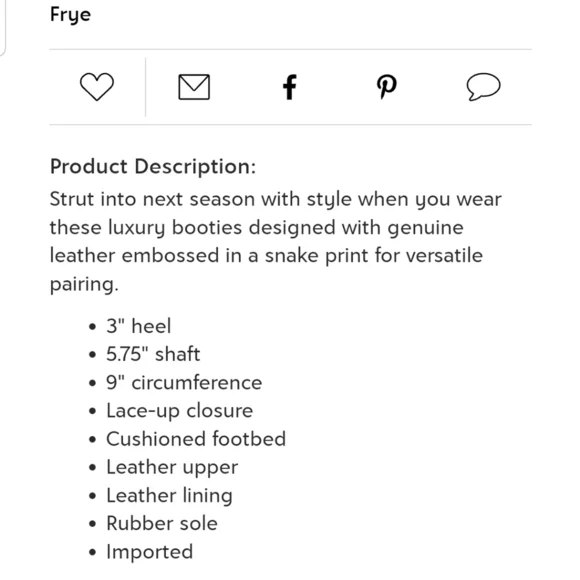580x580 pixels.
Task: Pin the product with Pinterest icon
Action: coord(387,87)
